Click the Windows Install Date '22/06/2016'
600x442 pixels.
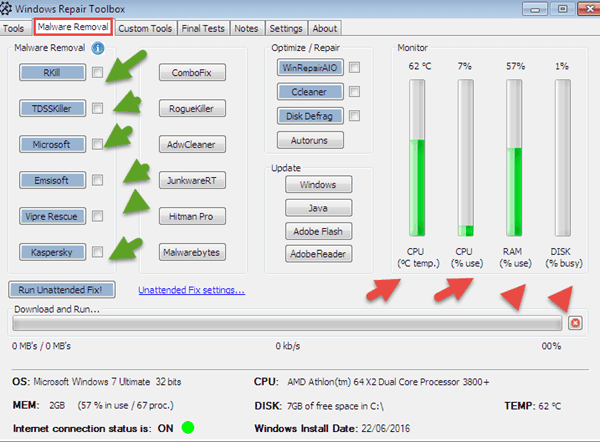(385, 428)
